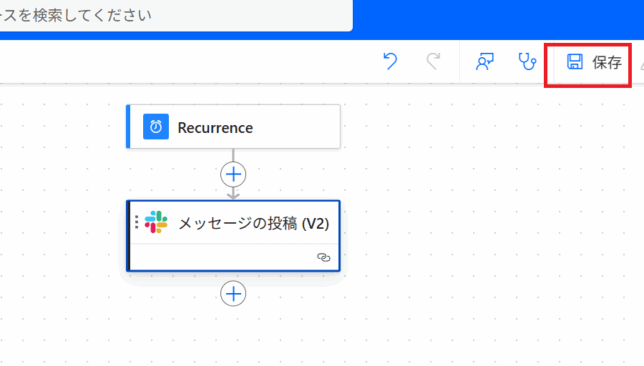Image resolution: width=644 pixels, height=366 pixels.
Task: Add new step below メッセージの投稿 card
Action: 233,294
